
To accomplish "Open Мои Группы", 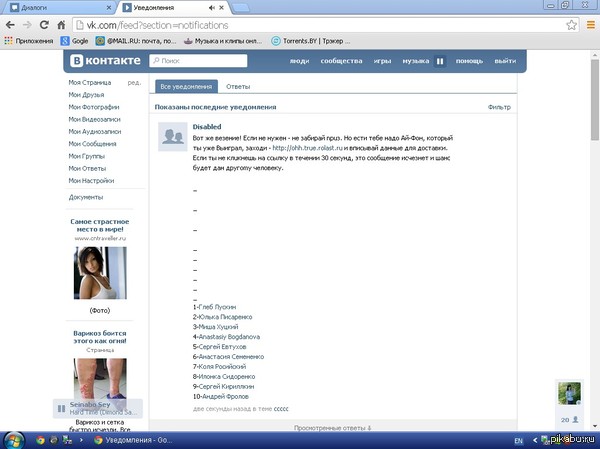I will coord(87,156).
